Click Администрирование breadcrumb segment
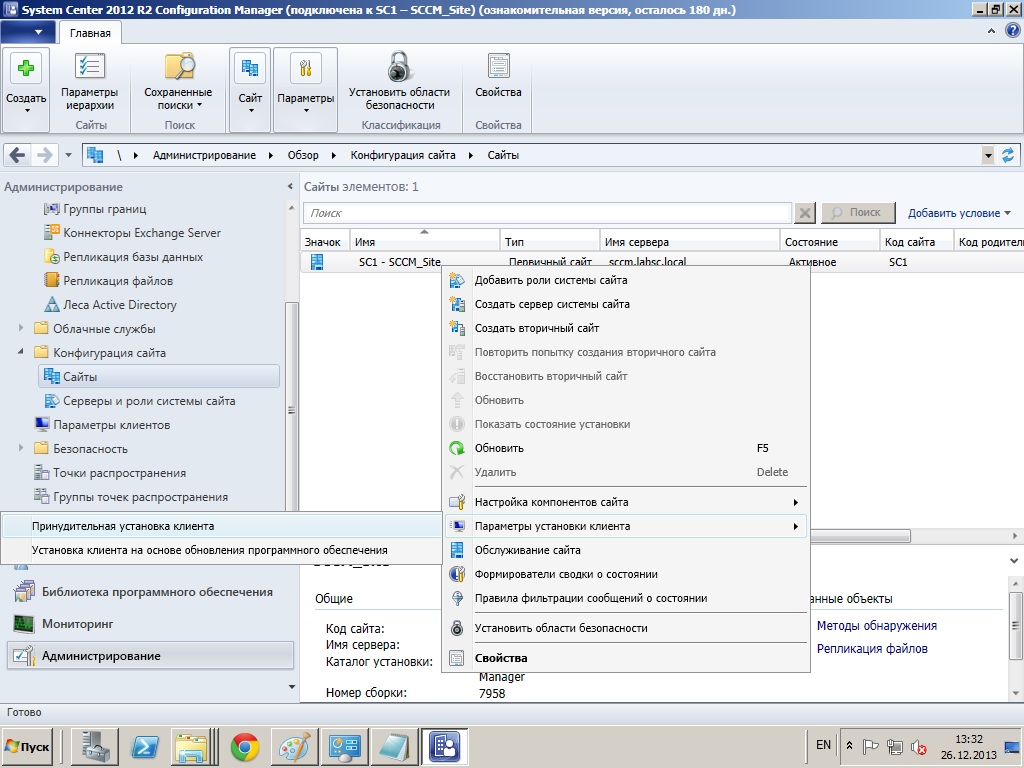The width and height of the screenshot is (1024, 768). click(204, 155)
